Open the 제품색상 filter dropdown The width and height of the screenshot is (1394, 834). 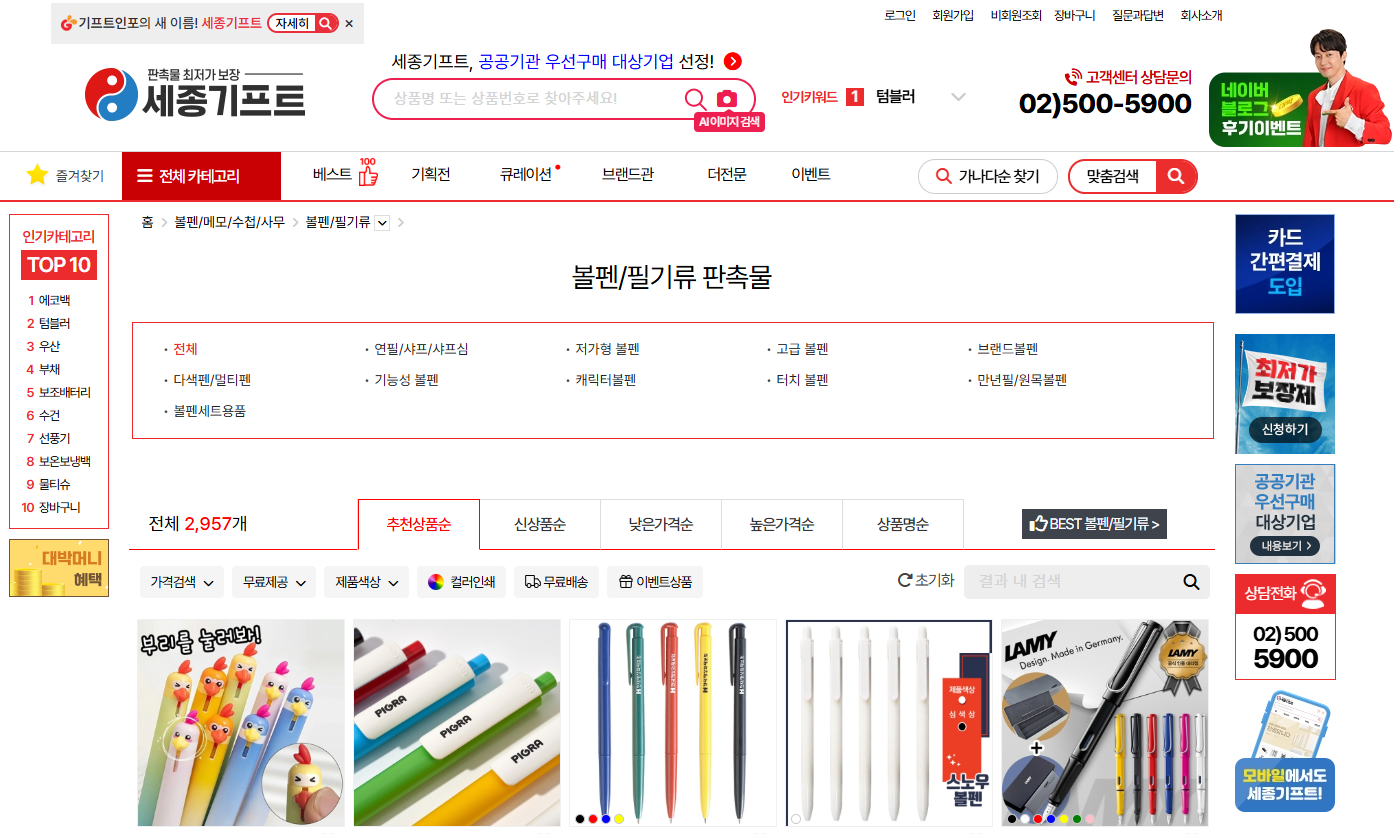366,582
